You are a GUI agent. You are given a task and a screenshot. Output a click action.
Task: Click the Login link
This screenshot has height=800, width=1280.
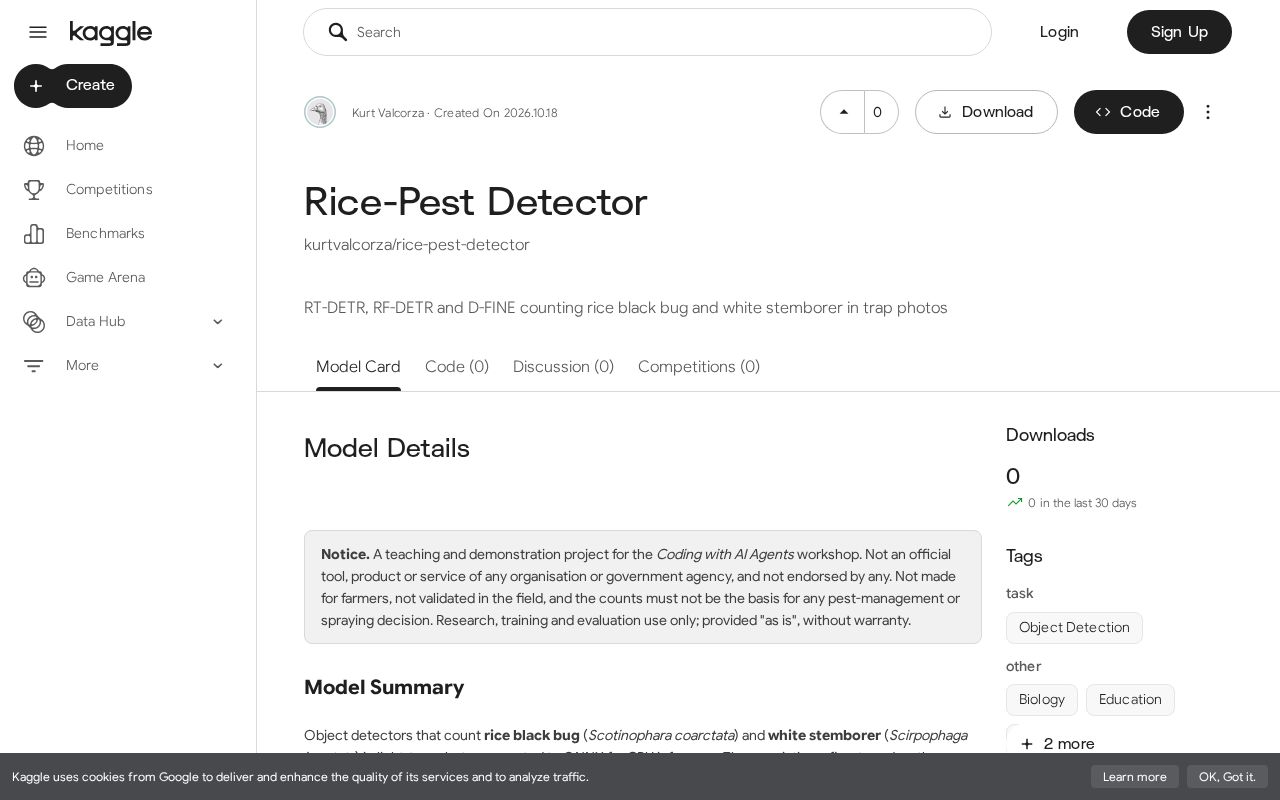(x=1059, y=32)
